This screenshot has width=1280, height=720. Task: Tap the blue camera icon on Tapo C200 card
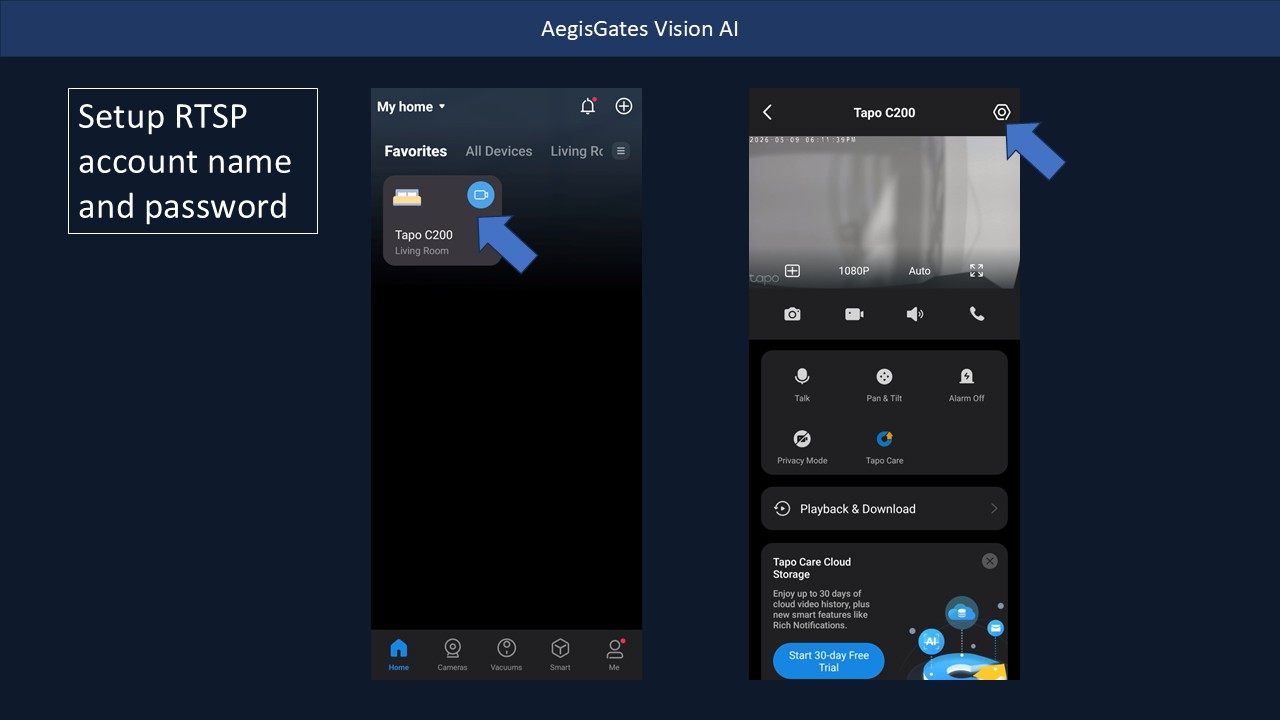point(481,195)
